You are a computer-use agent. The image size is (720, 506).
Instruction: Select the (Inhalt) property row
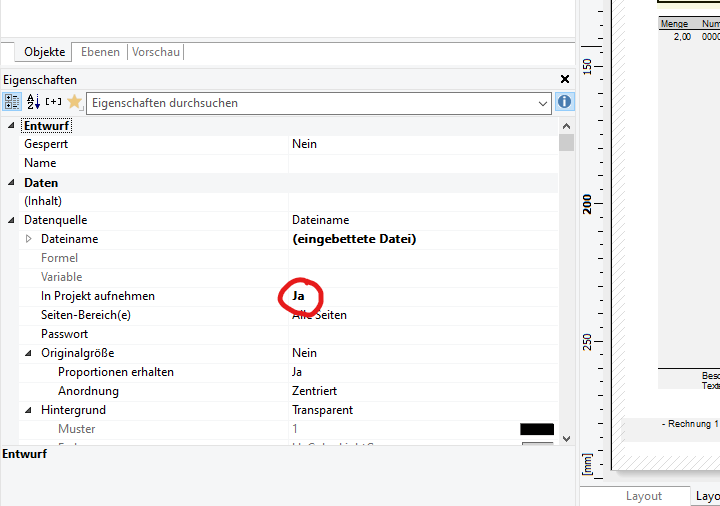[x=288, y=201]
